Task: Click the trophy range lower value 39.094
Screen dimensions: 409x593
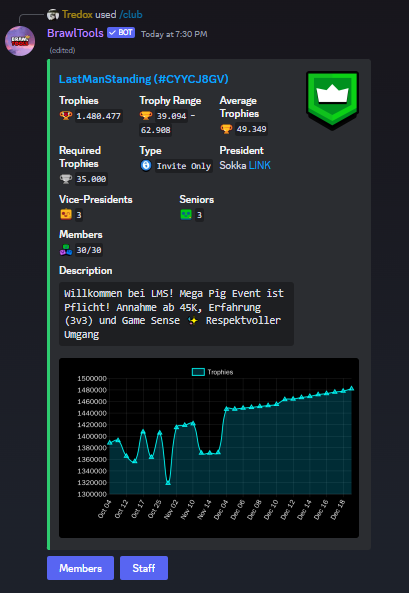Action: point(171,116)
